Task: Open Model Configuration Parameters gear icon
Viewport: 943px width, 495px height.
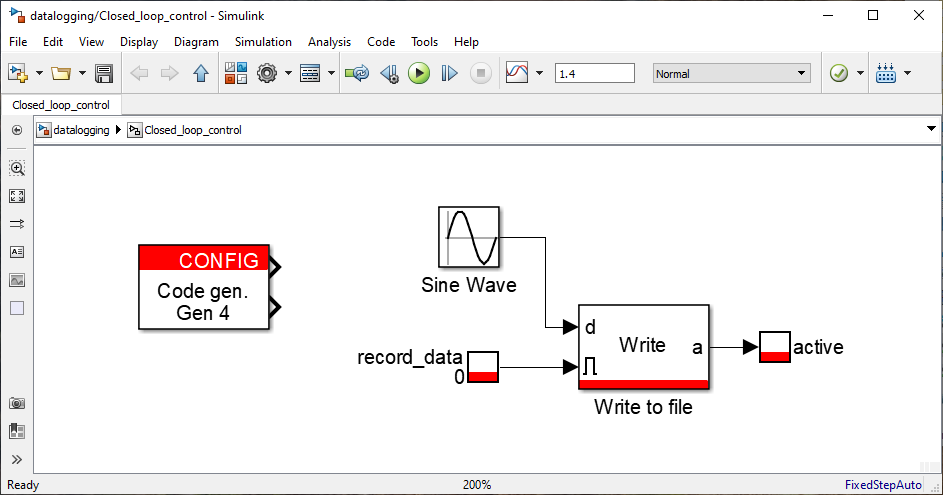Action: click(x=267, y=73)
